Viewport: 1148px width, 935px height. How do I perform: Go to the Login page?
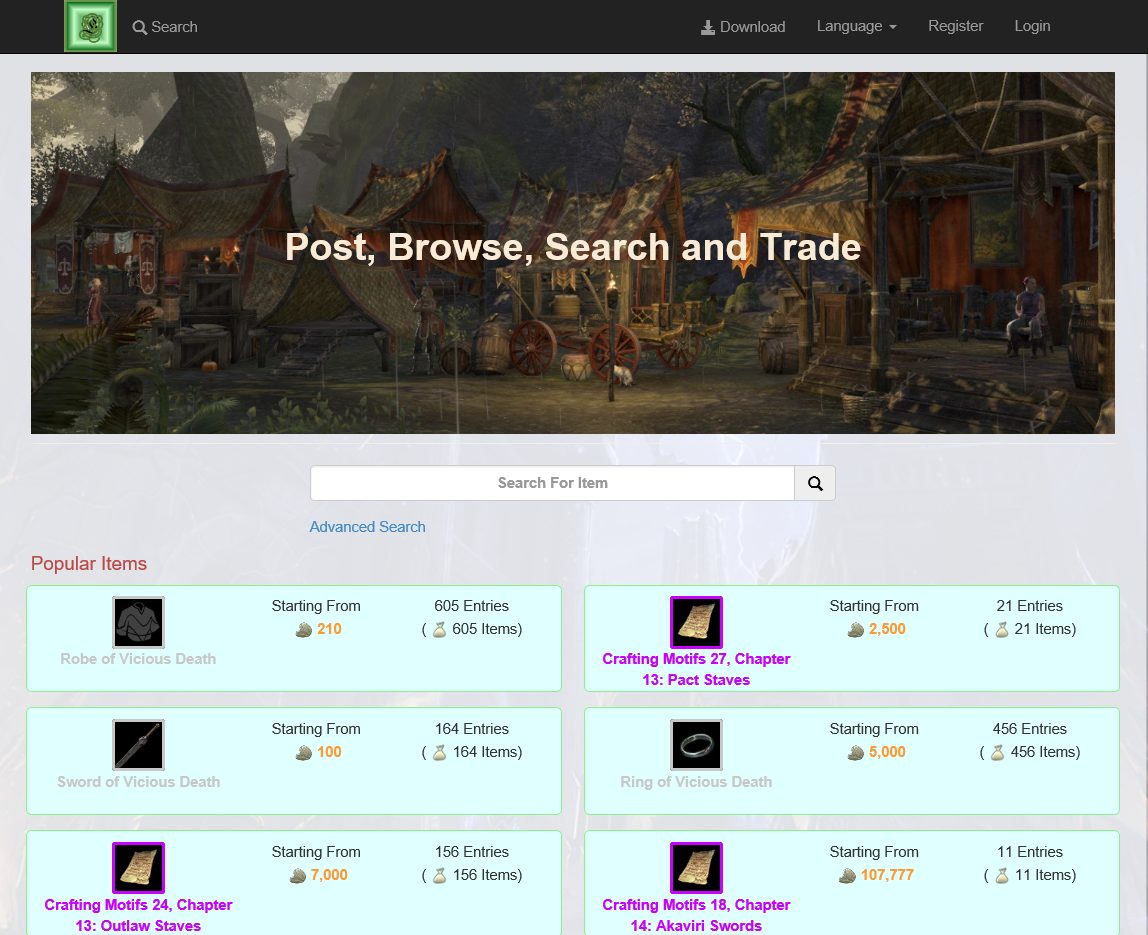tap(1032, 26)
